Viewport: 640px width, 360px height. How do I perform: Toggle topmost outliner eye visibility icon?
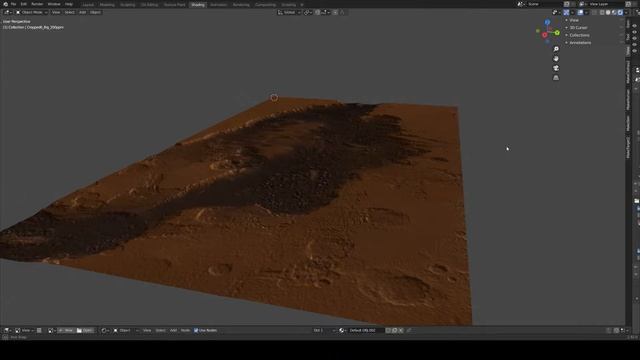pos(634,26)
